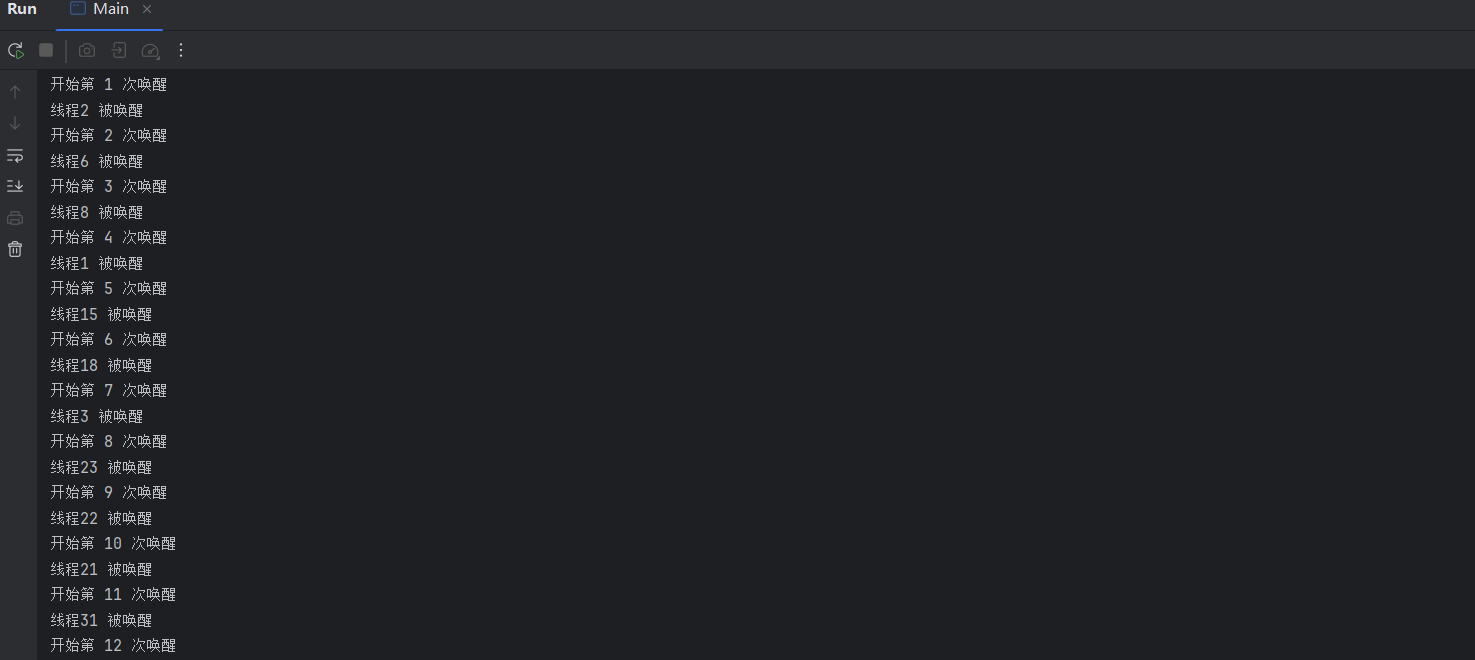Click the output line '线程23 被唤醒'
Image resolution: width=1475 pixels, height=660 pixels.
pyautogui.click(x=101, y=467)
